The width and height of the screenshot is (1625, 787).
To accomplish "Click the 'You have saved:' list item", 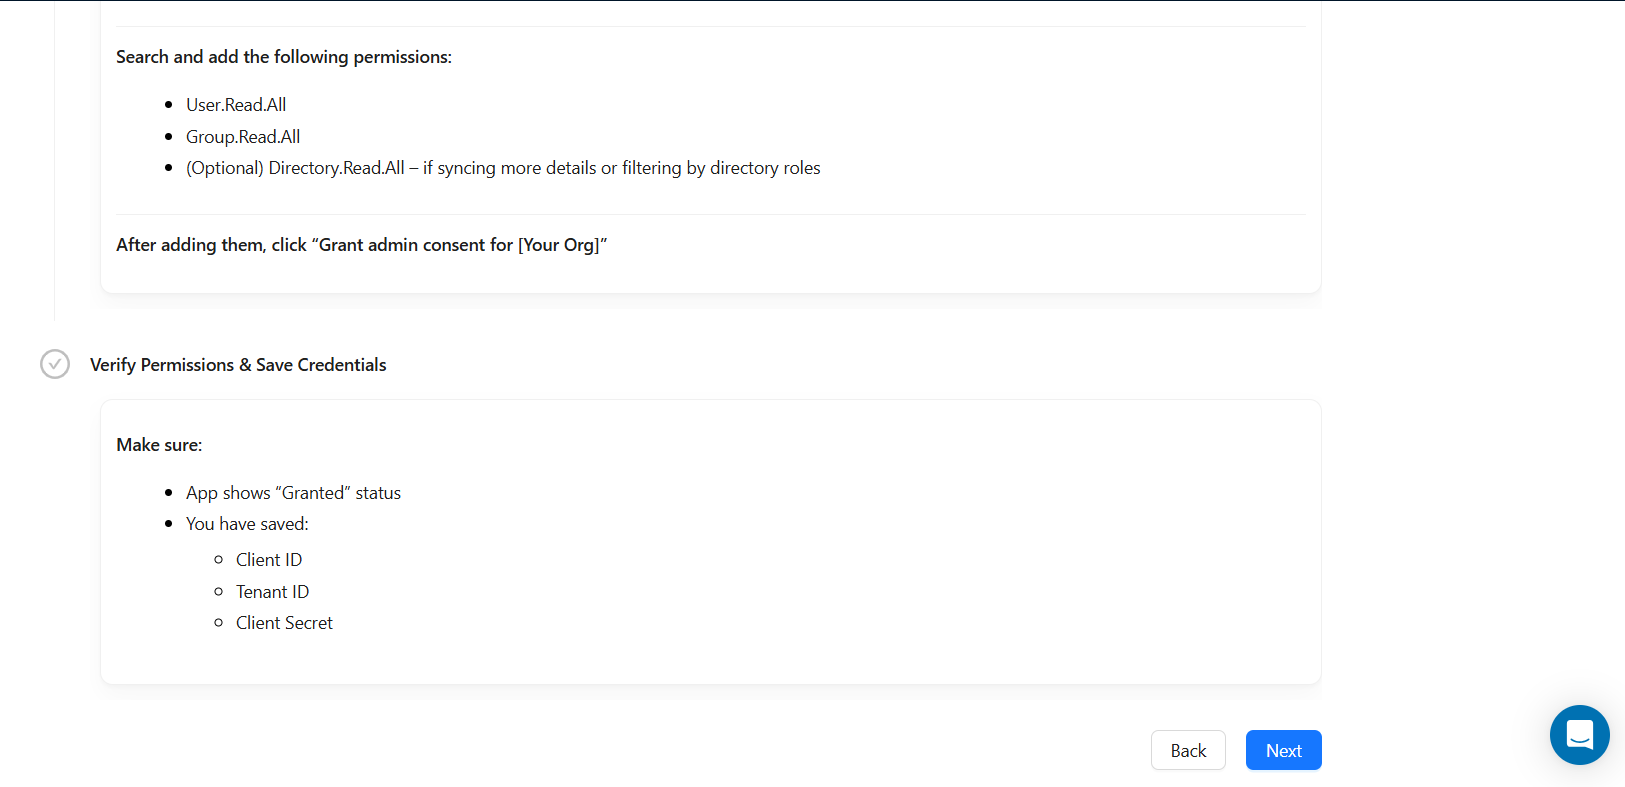I will (x=247, y=524).
